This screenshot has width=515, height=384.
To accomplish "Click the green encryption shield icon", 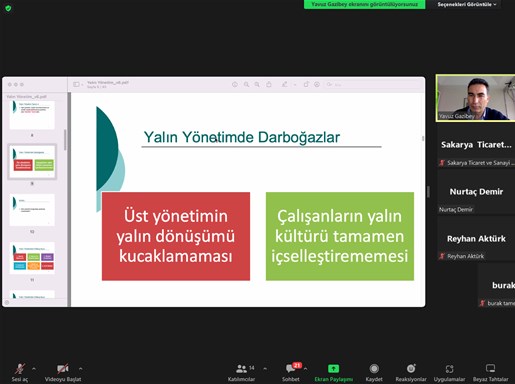I will pyautogui.click(x=8, y=8).
